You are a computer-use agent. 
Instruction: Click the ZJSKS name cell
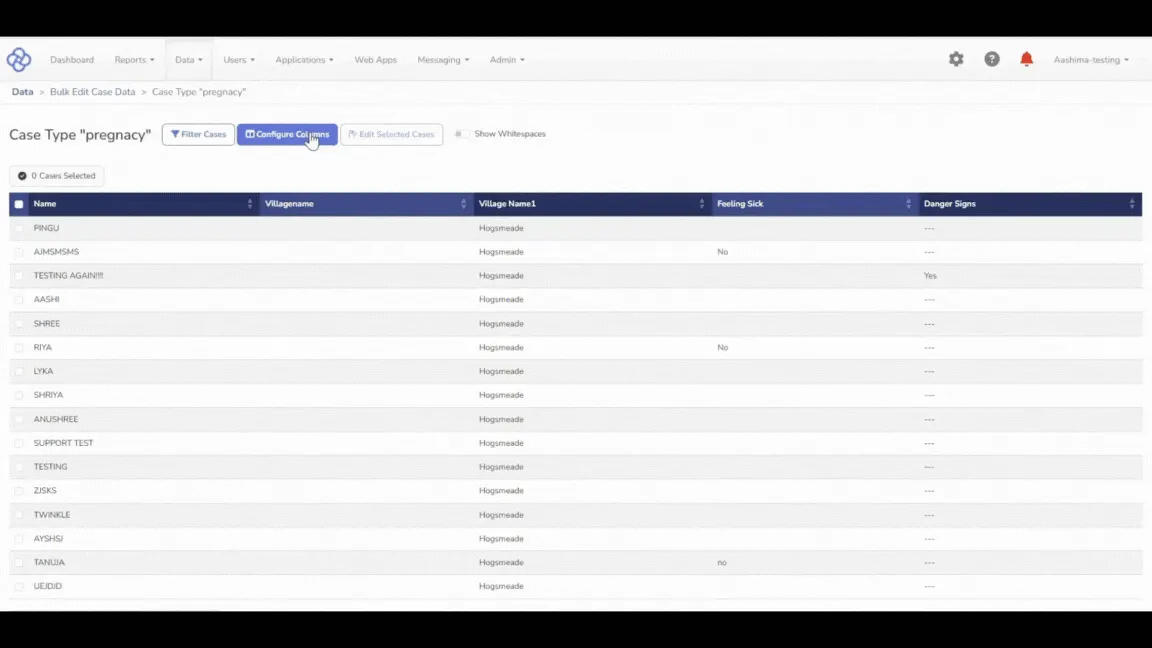[45, 491]
